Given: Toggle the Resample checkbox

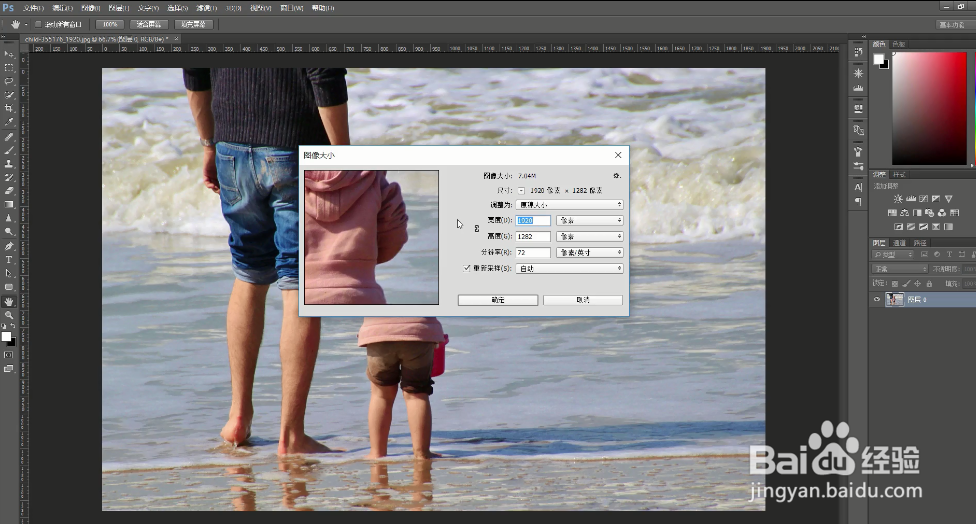Looking at the screenshot, I should pyautogui.click(x=467, y=268).
